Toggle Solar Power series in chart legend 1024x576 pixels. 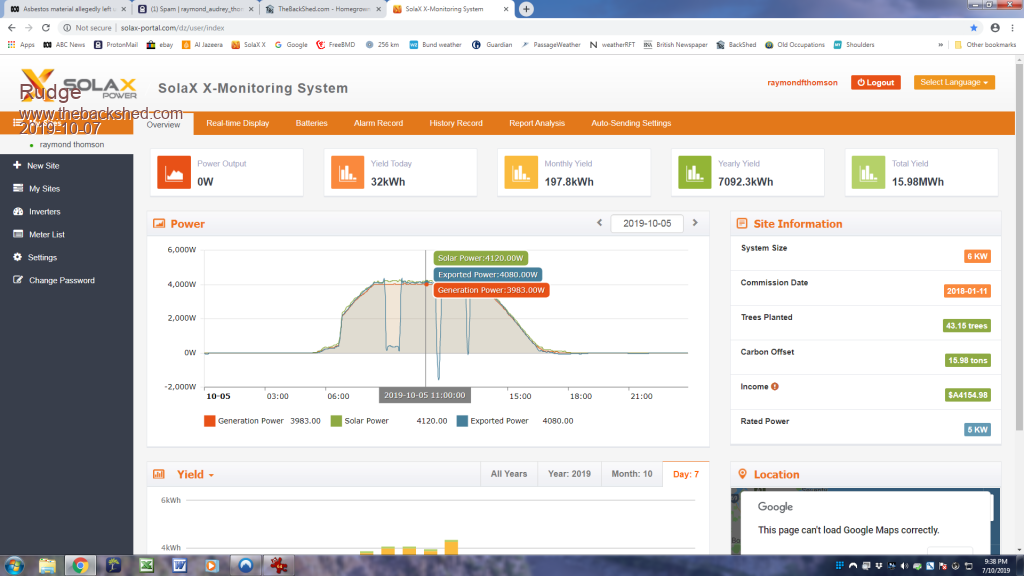coord(336,421)
